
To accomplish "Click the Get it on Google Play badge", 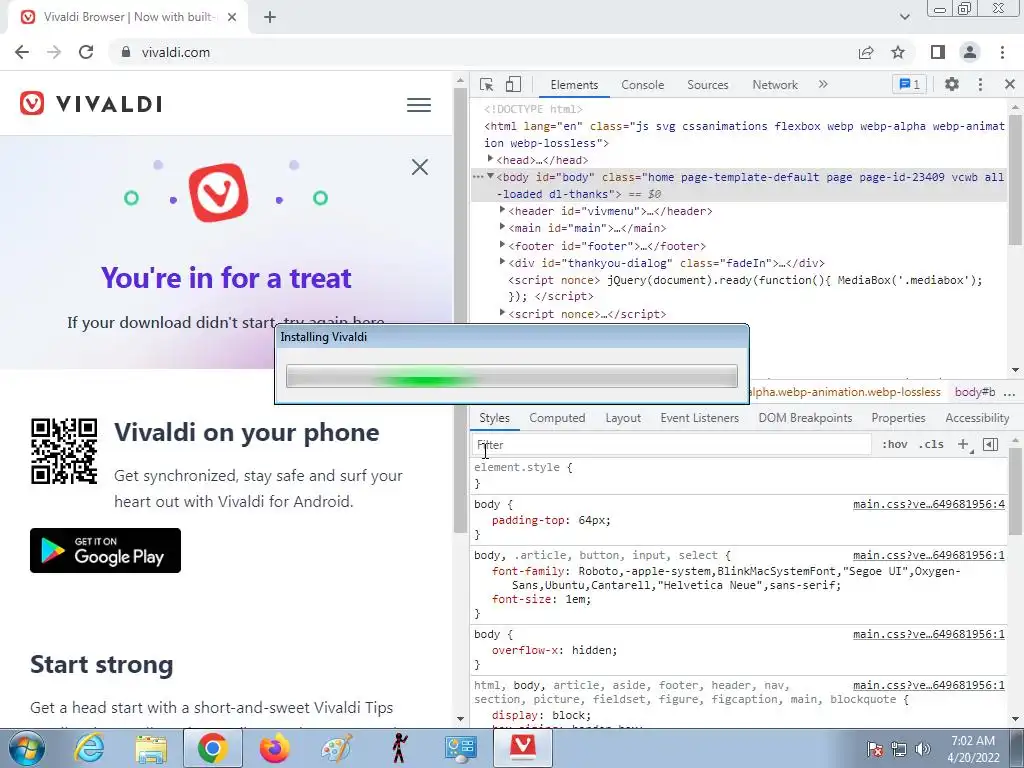I will (105, 551).
